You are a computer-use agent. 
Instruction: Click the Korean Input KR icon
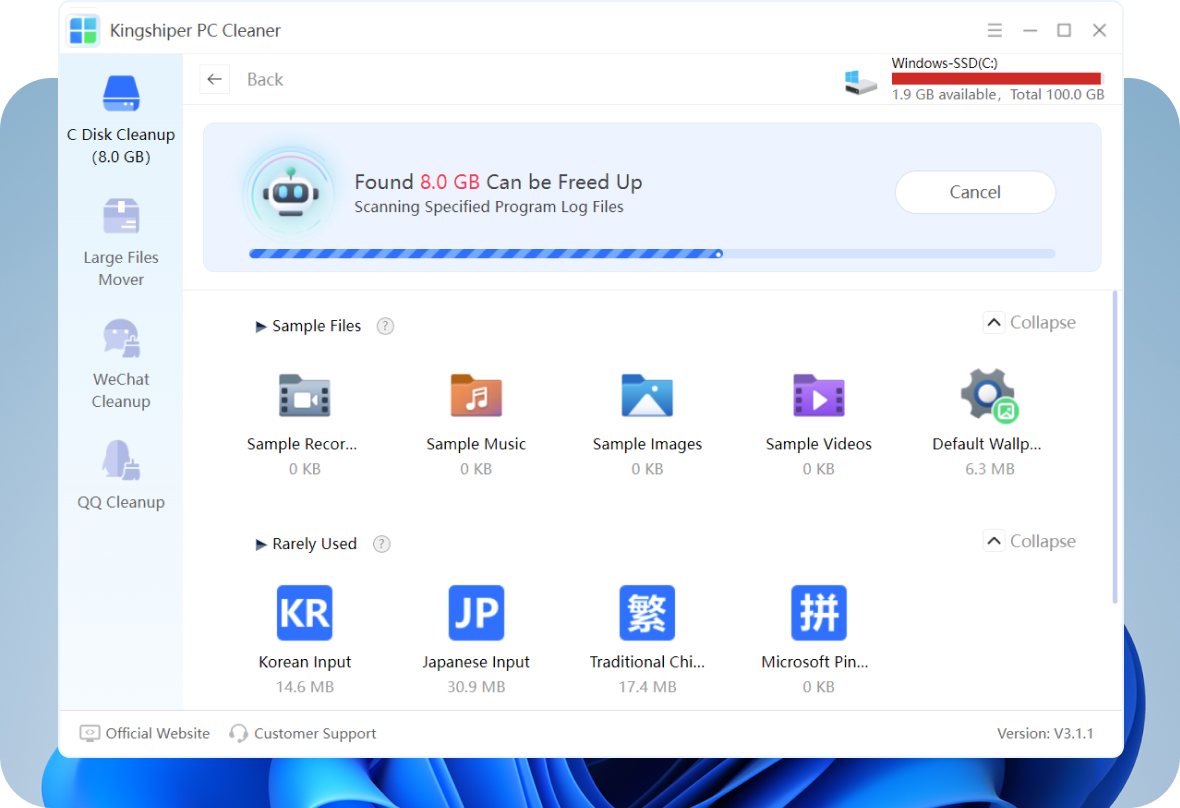tap(304, 613)
